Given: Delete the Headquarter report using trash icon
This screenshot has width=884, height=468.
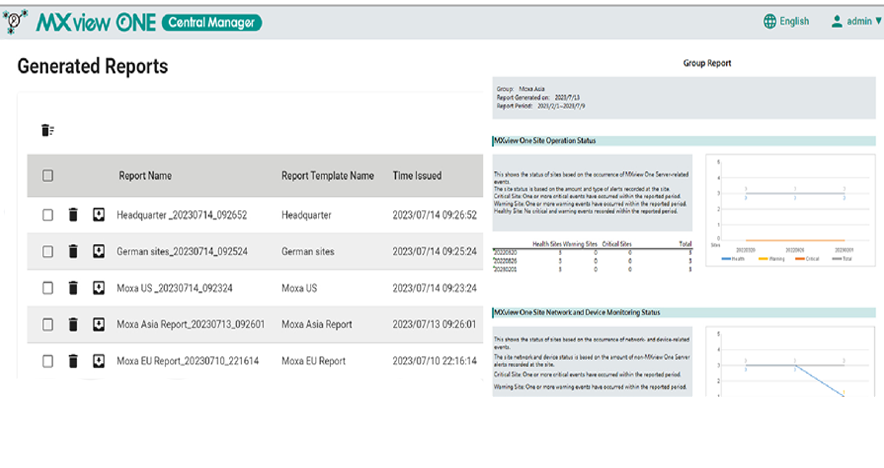Looking at the screenshot, I should coord(73,215).
